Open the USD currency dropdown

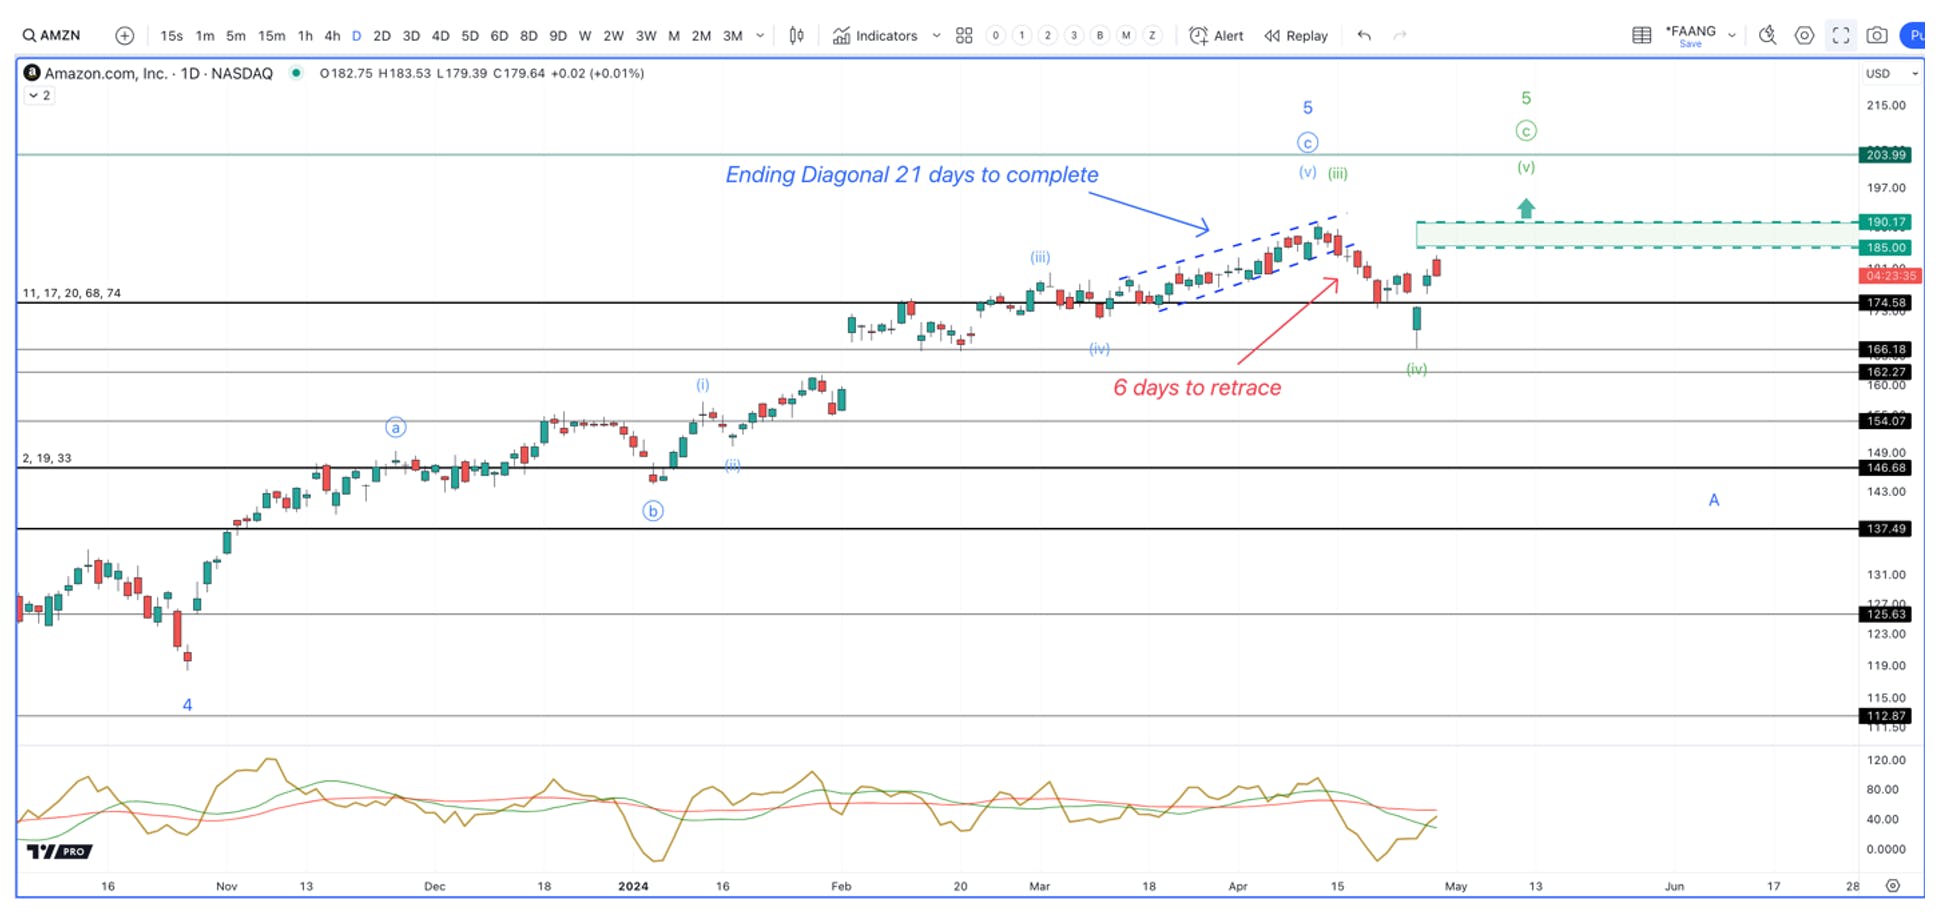click(x=1892, y=73)
